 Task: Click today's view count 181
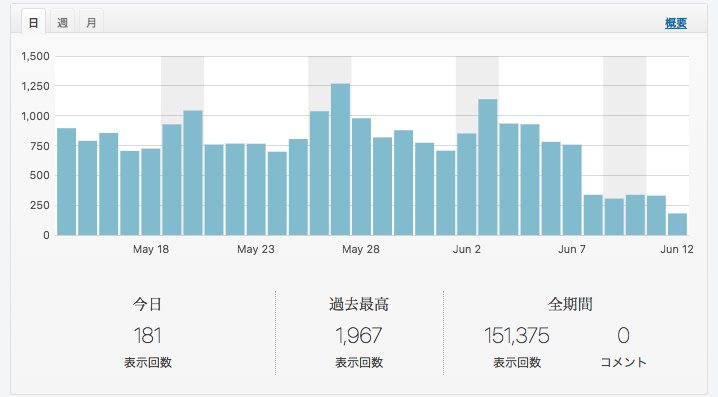147,336
